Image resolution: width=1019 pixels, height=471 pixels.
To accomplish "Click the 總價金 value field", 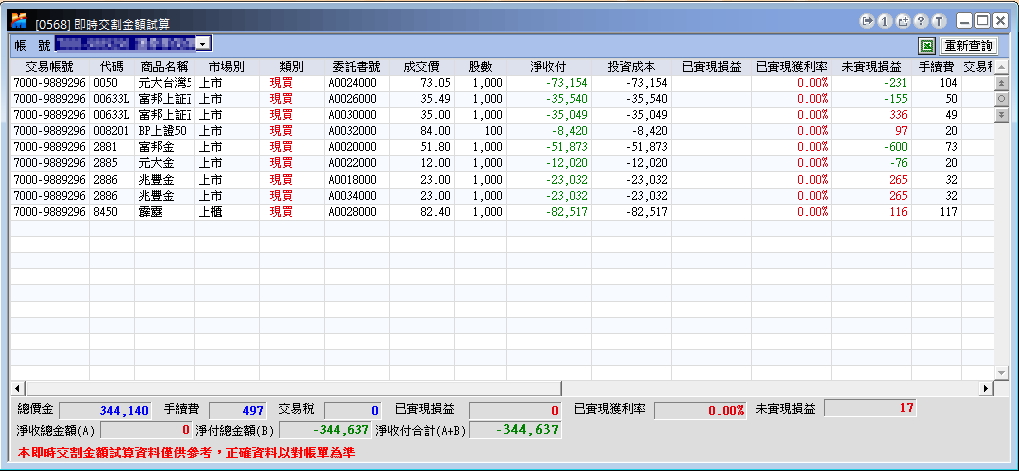I will click(x=105, y=410).
